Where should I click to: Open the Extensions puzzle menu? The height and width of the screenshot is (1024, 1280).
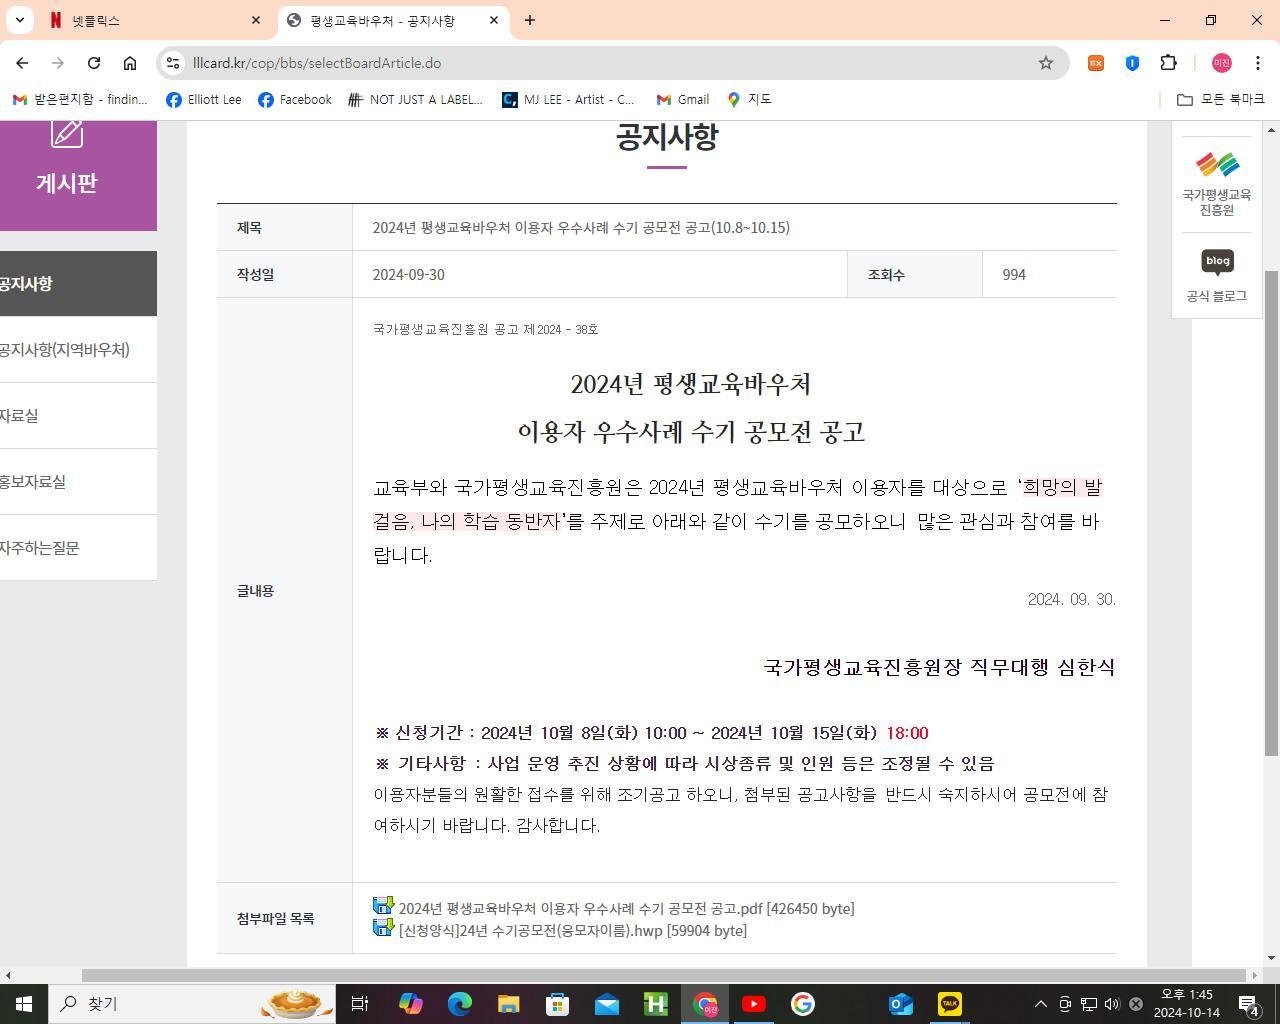1168,63
